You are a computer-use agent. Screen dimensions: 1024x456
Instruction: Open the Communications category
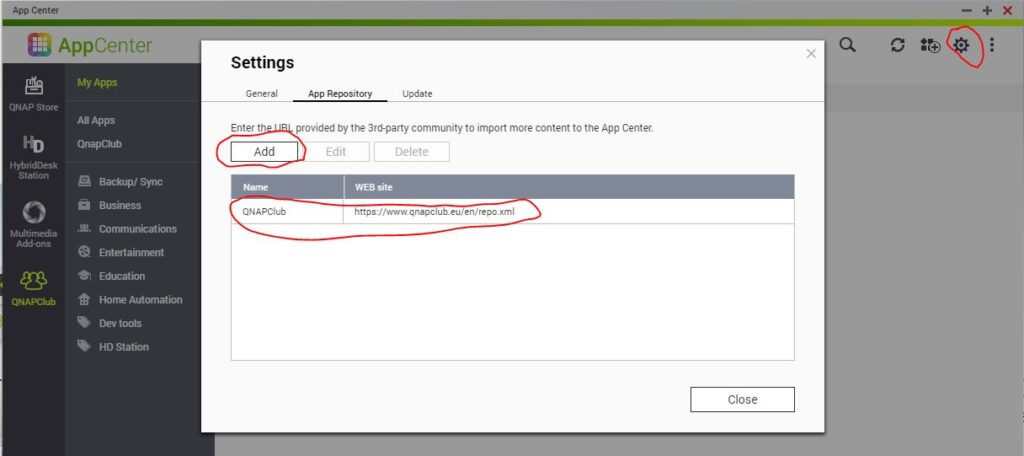click(x=138, y=229)
